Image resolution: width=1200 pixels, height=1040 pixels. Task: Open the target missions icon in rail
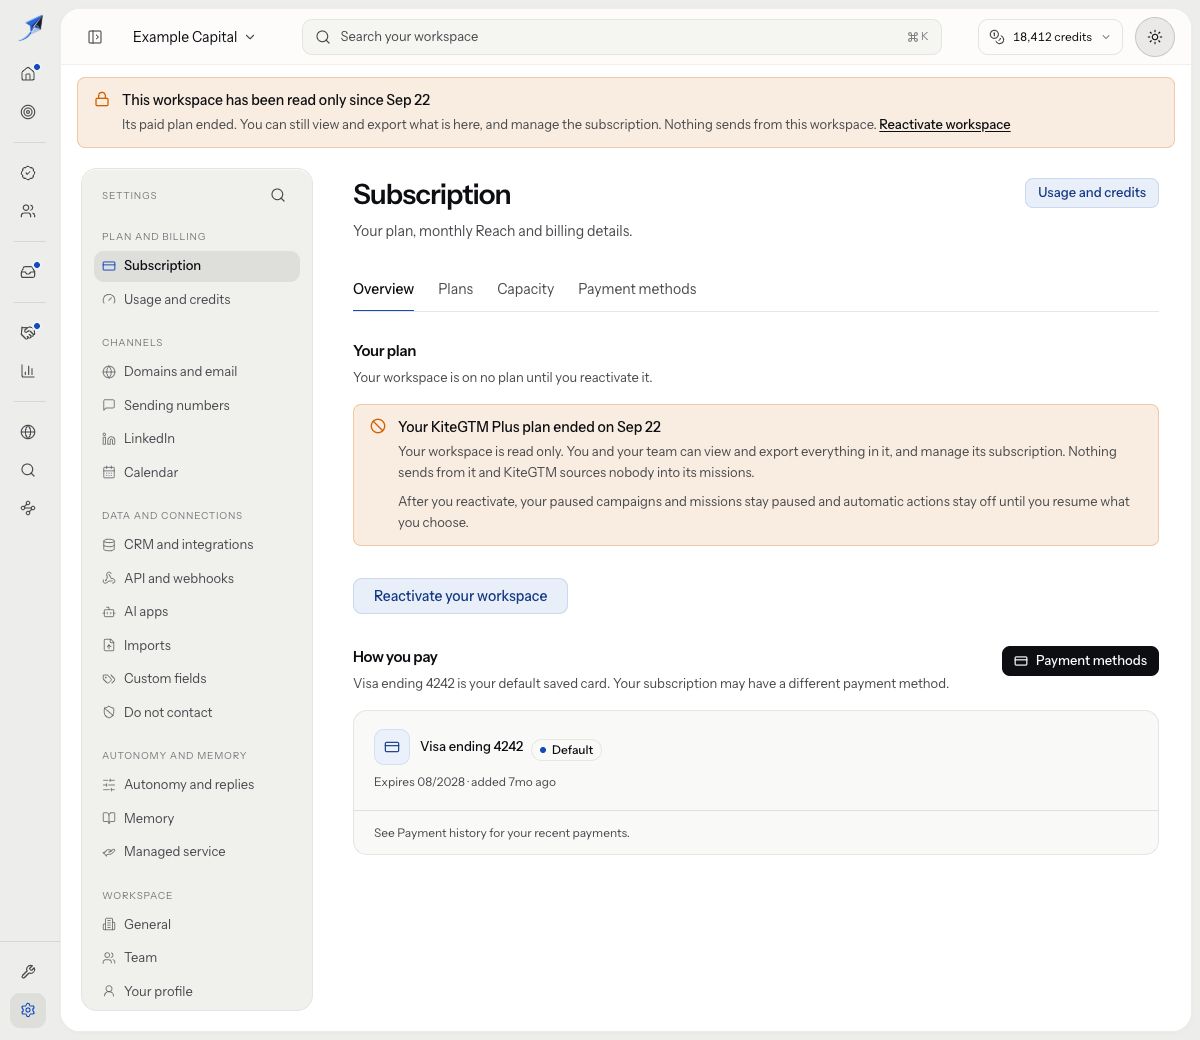28,112
